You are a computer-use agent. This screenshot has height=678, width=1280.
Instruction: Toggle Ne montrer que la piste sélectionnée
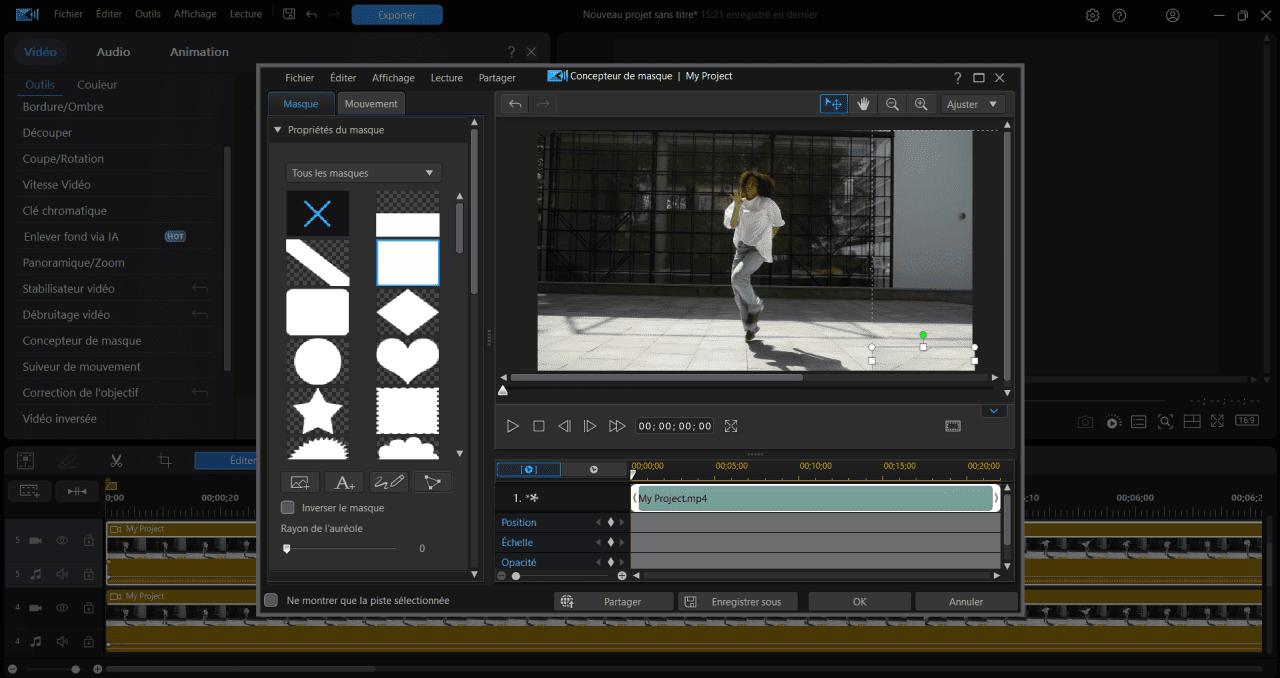coord(271,600)
